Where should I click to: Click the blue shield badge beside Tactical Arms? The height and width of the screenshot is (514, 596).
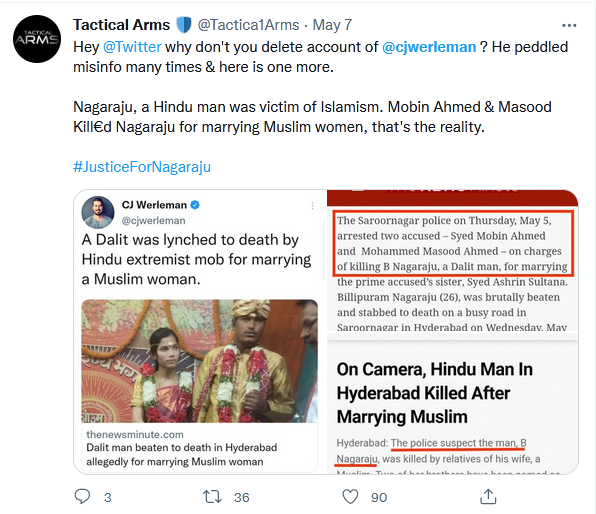pos(184,25)
